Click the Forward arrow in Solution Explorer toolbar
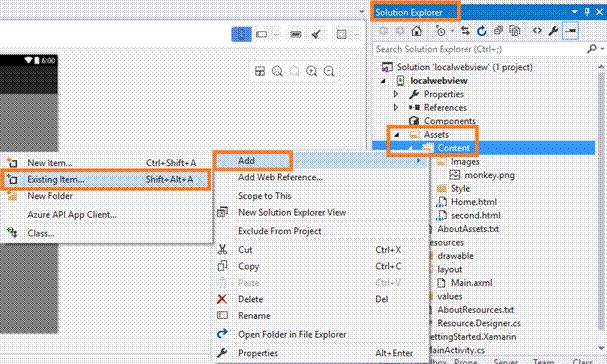Viewport: 607px width, 364px height. (x=400, y=31)
